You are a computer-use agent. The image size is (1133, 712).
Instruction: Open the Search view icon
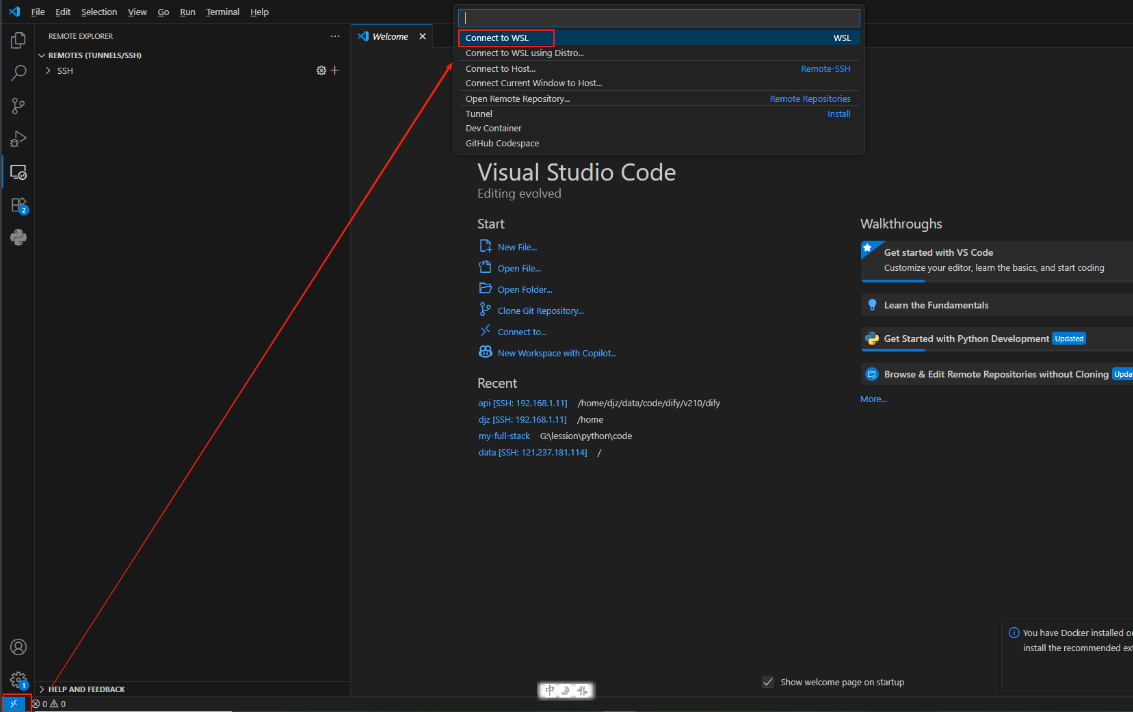18,73
